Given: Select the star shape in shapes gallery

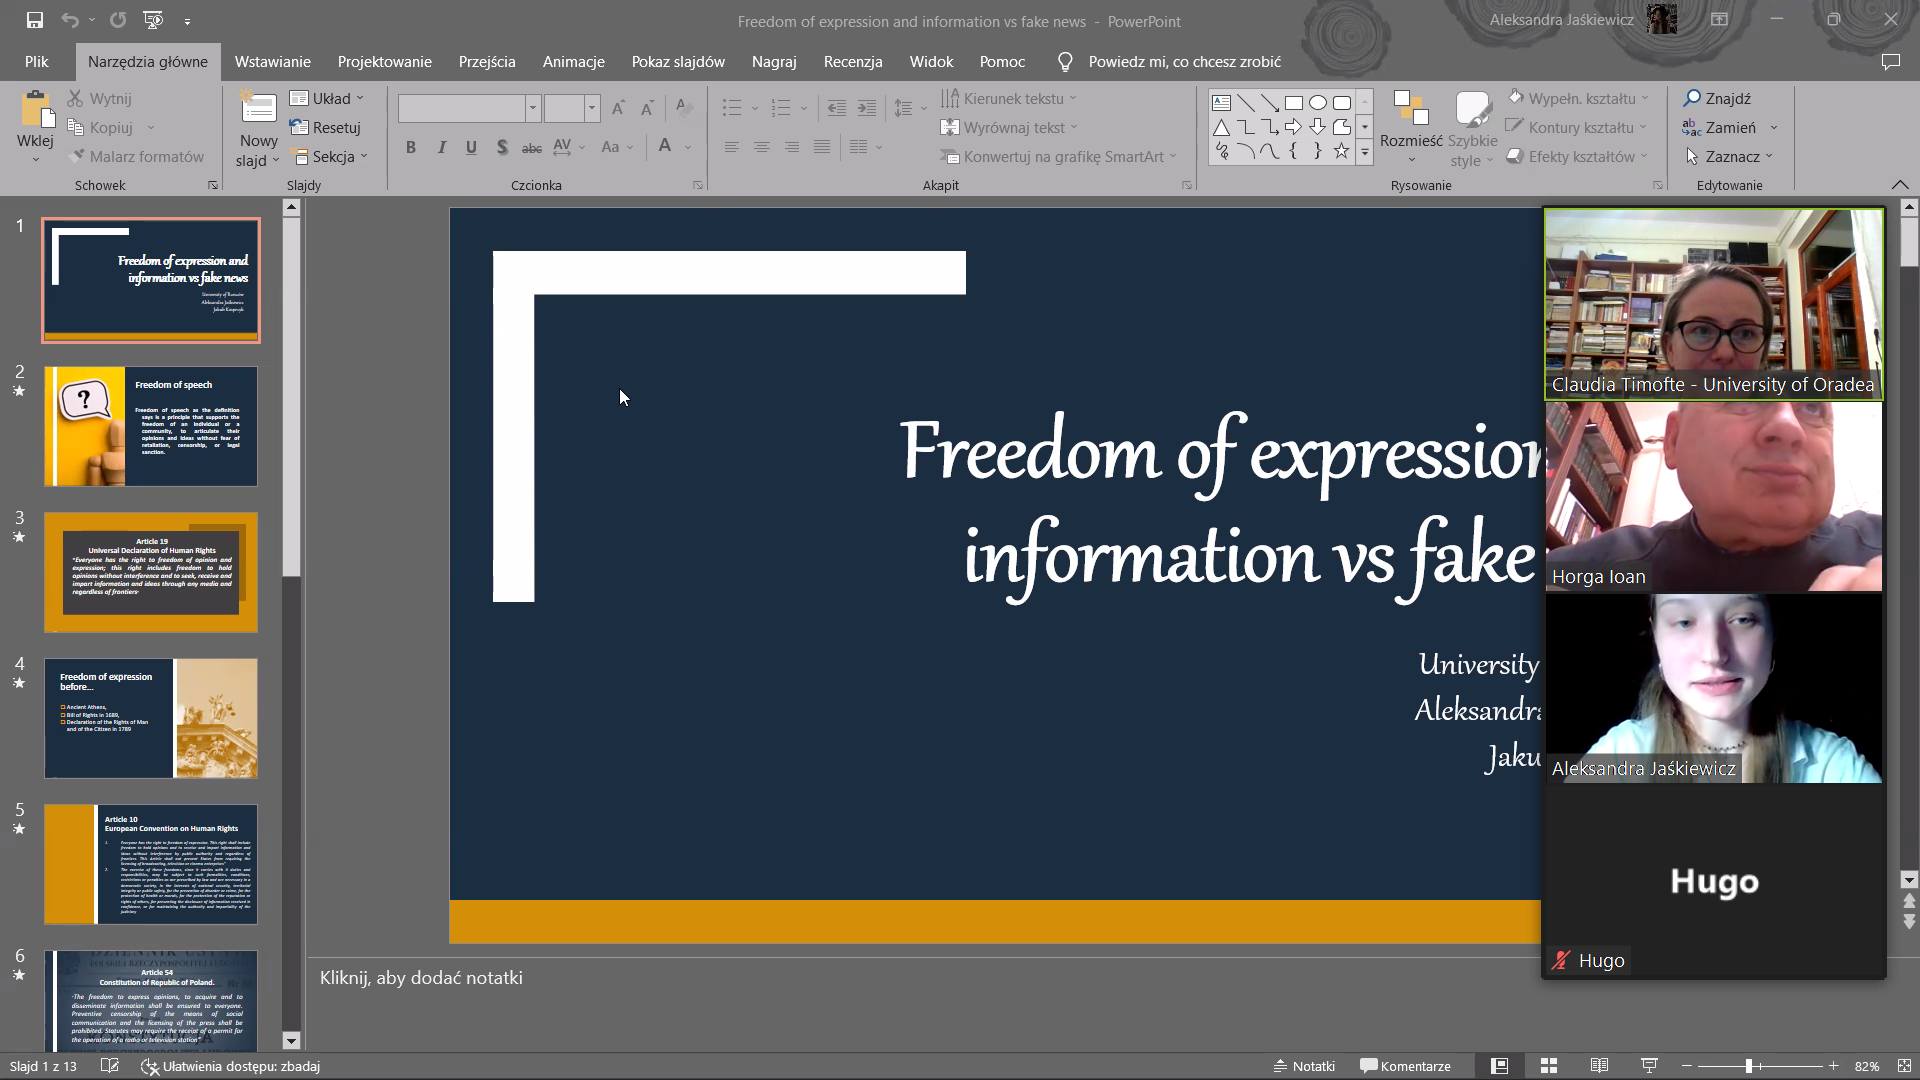Looking at the screenshot, I should pyautogui.click(x=1341, y=151).
